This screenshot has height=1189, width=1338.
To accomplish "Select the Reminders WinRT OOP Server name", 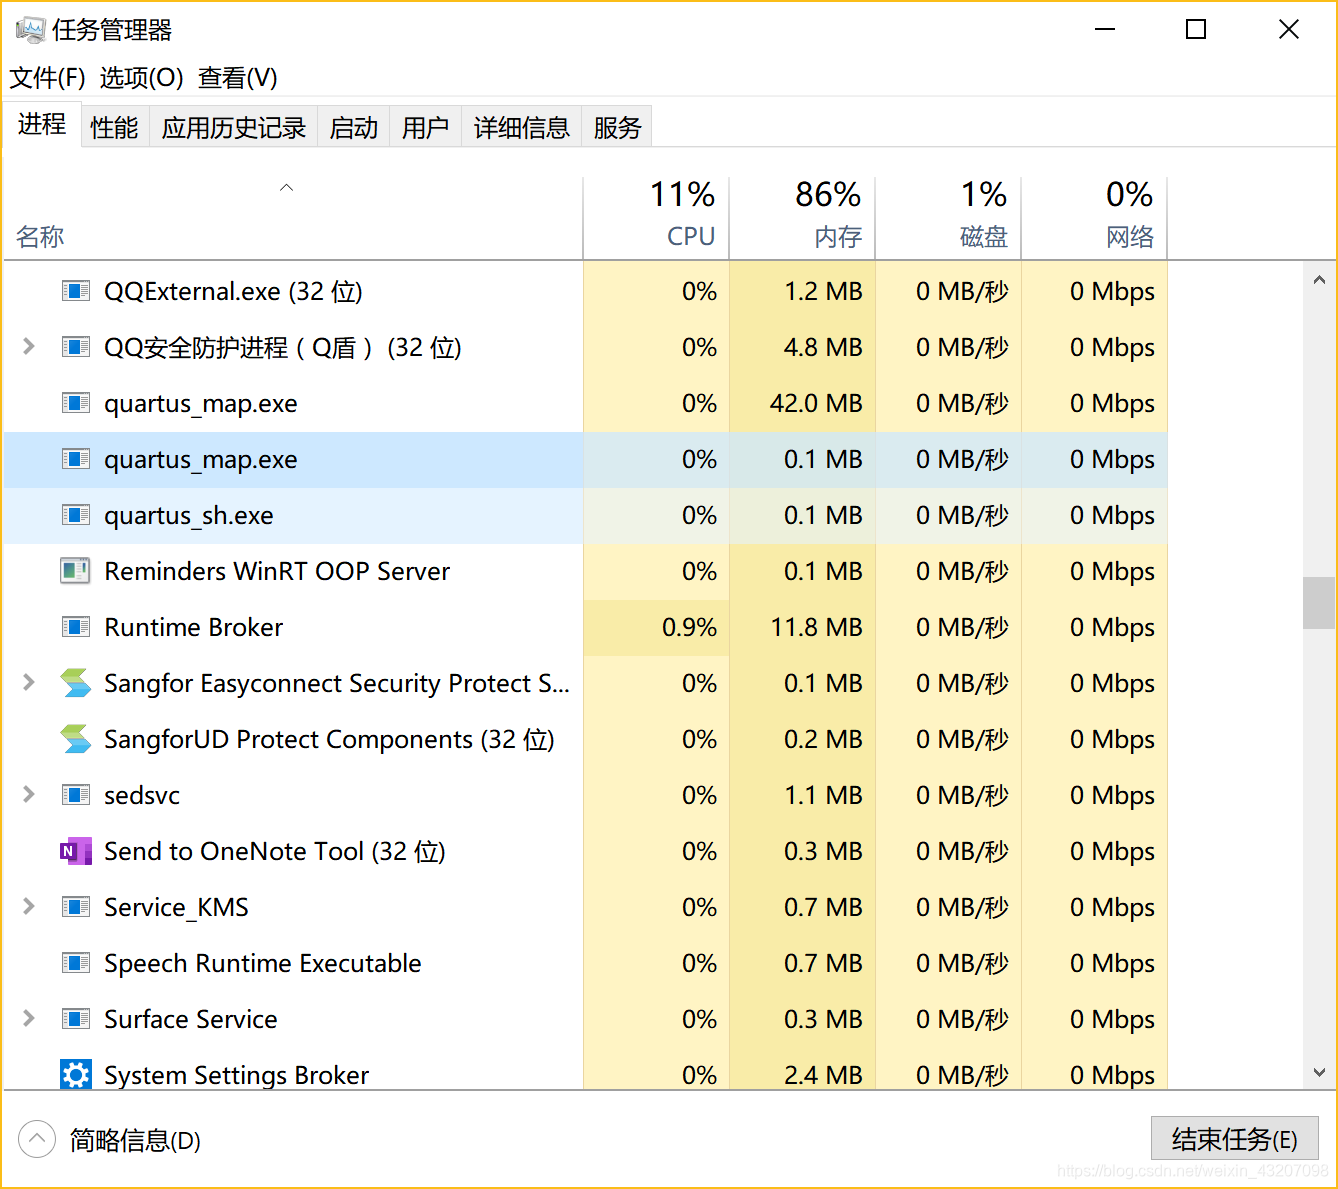I will tap(277, 571).
